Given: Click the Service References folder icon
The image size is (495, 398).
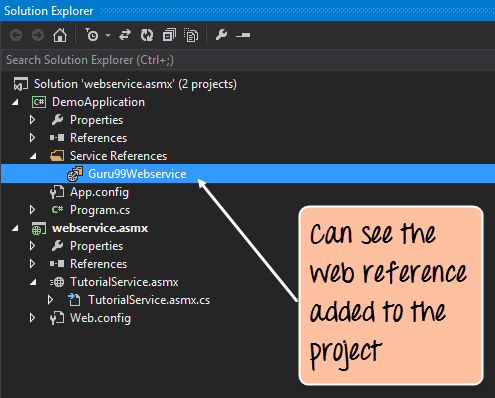Looking at the screenshot, I should (x=57, y=156).
